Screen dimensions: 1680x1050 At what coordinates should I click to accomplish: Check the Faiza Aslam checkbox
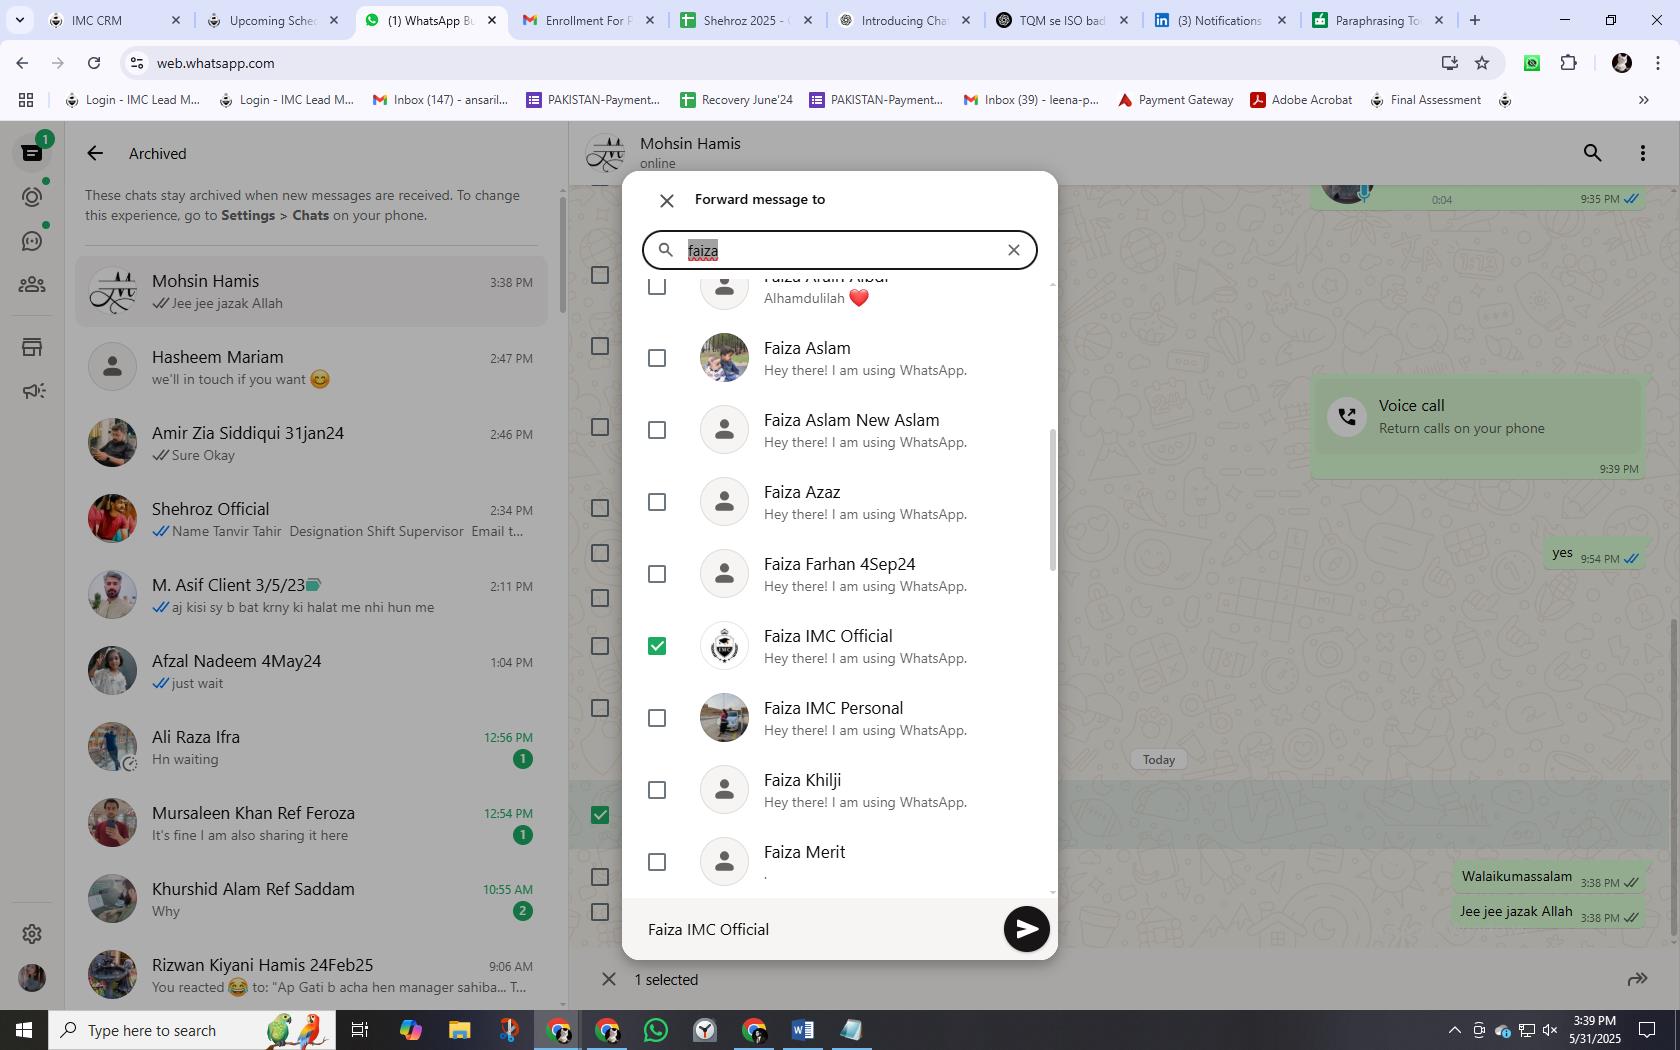[x=657, y=358]
